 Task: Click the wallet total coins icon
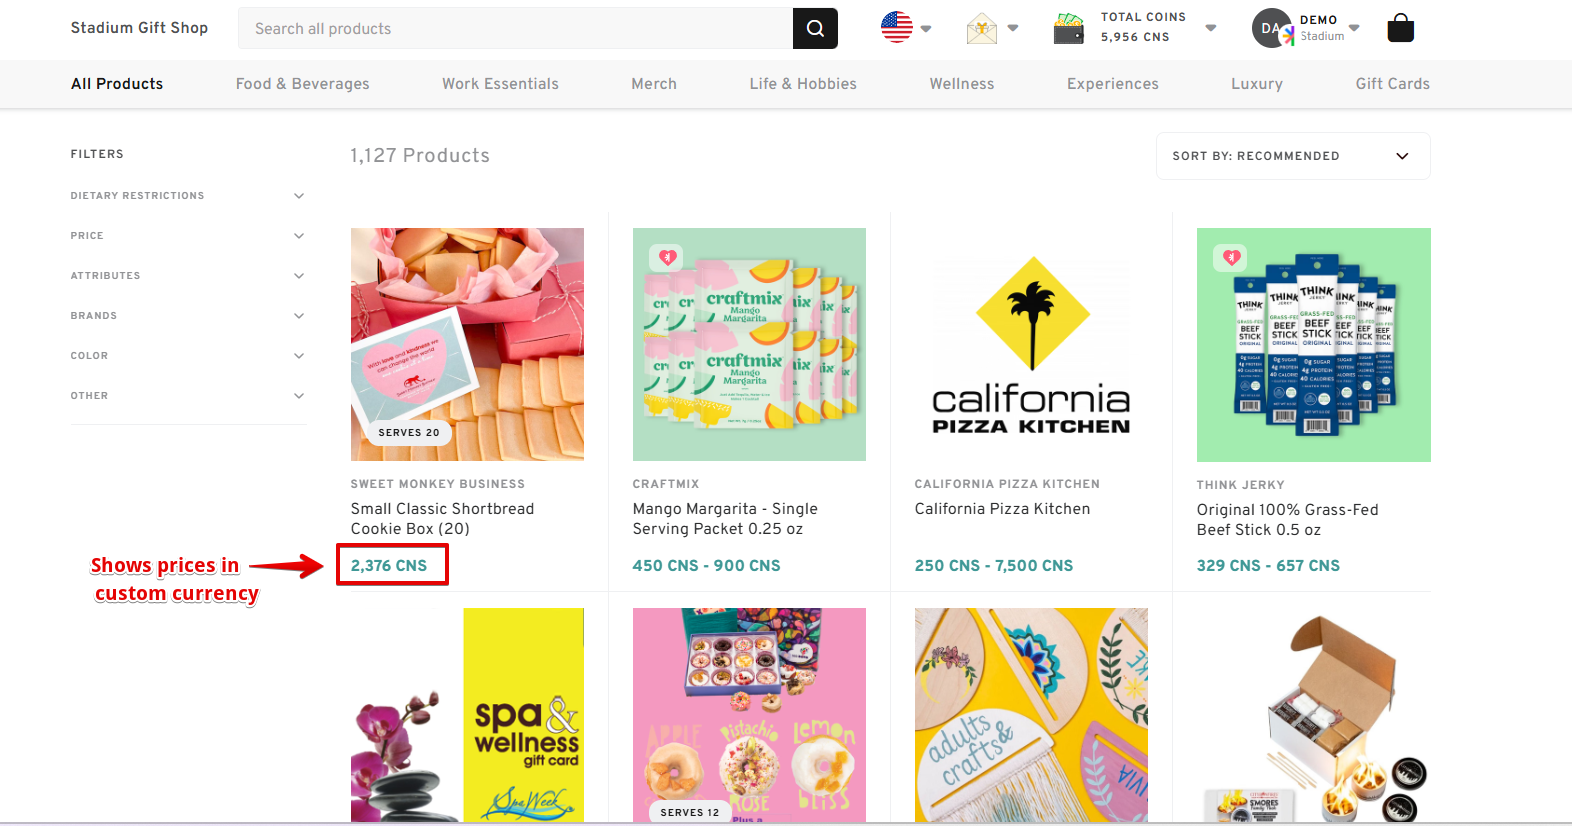pos(1069,29)
